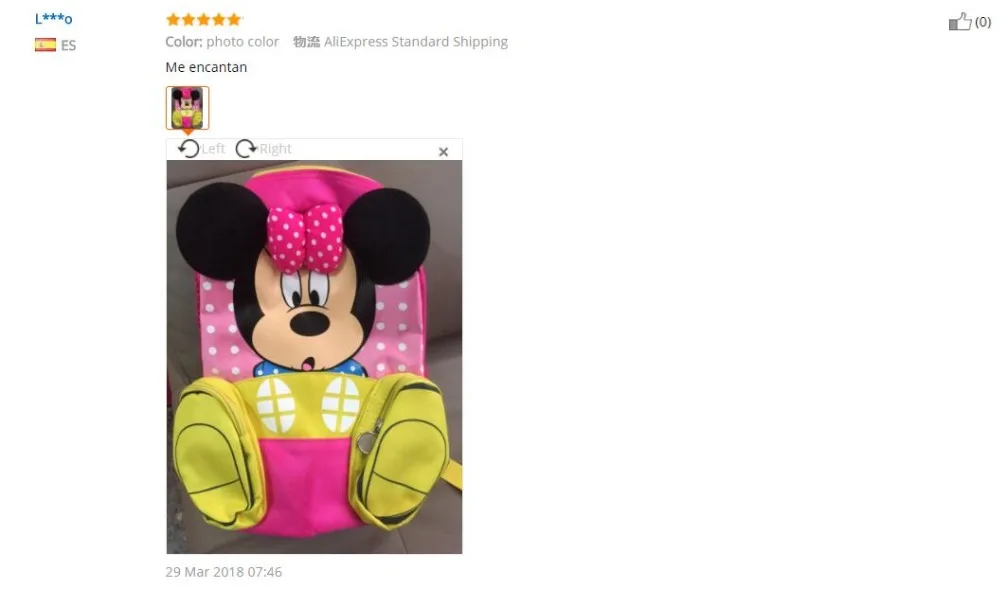Select the Minnie backpack review thumbnail

188,108
